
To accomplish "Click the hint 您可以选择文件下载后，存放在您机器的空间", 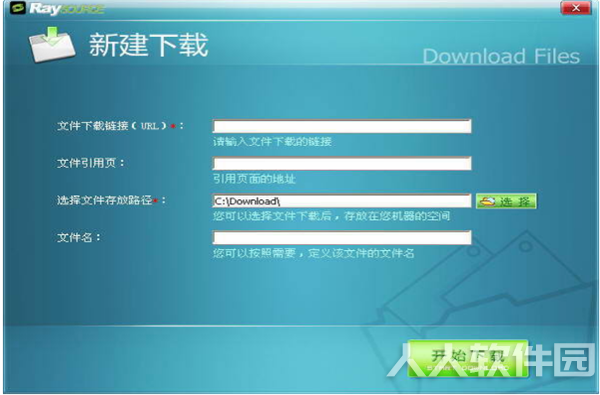I will tap(331, 216).
